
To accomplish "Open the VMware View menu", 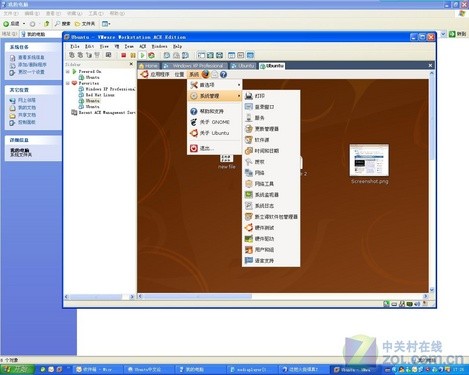I will 104,46.
